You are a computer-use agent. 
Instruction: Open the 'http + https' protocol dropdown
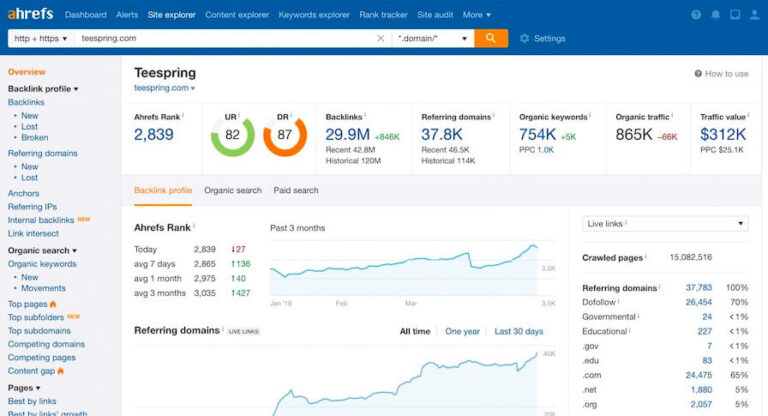tap(41, 38)
